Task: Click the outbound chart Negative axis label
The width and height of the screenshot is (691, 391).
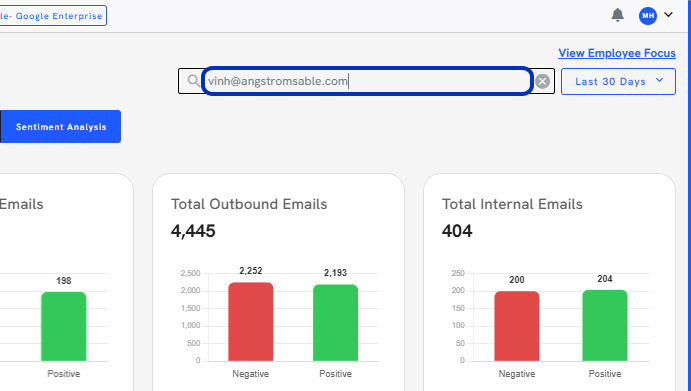Action: click(x=251, y=374)
